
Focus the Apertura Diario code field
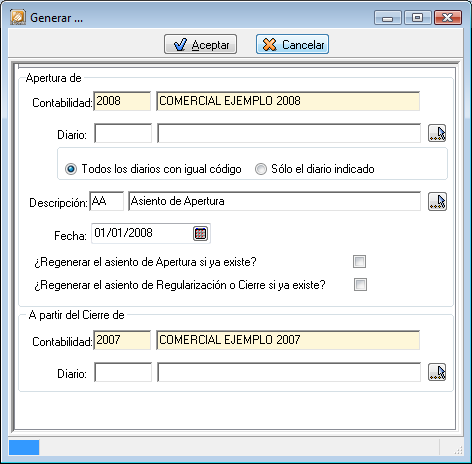tap(123, 133)
